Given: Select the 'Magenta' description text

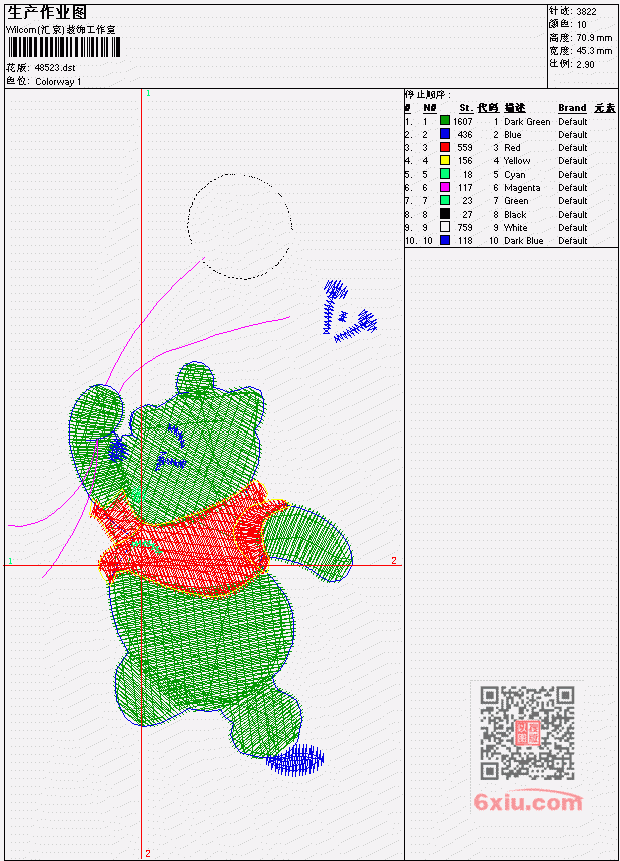Looking at the screenshot, I should point(522,188).
